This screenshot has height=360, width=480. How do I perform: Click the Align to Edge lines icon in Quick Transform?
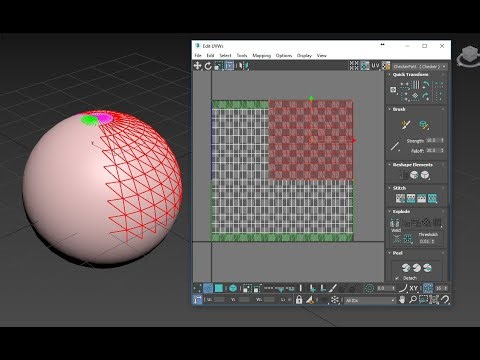[415, 85]
